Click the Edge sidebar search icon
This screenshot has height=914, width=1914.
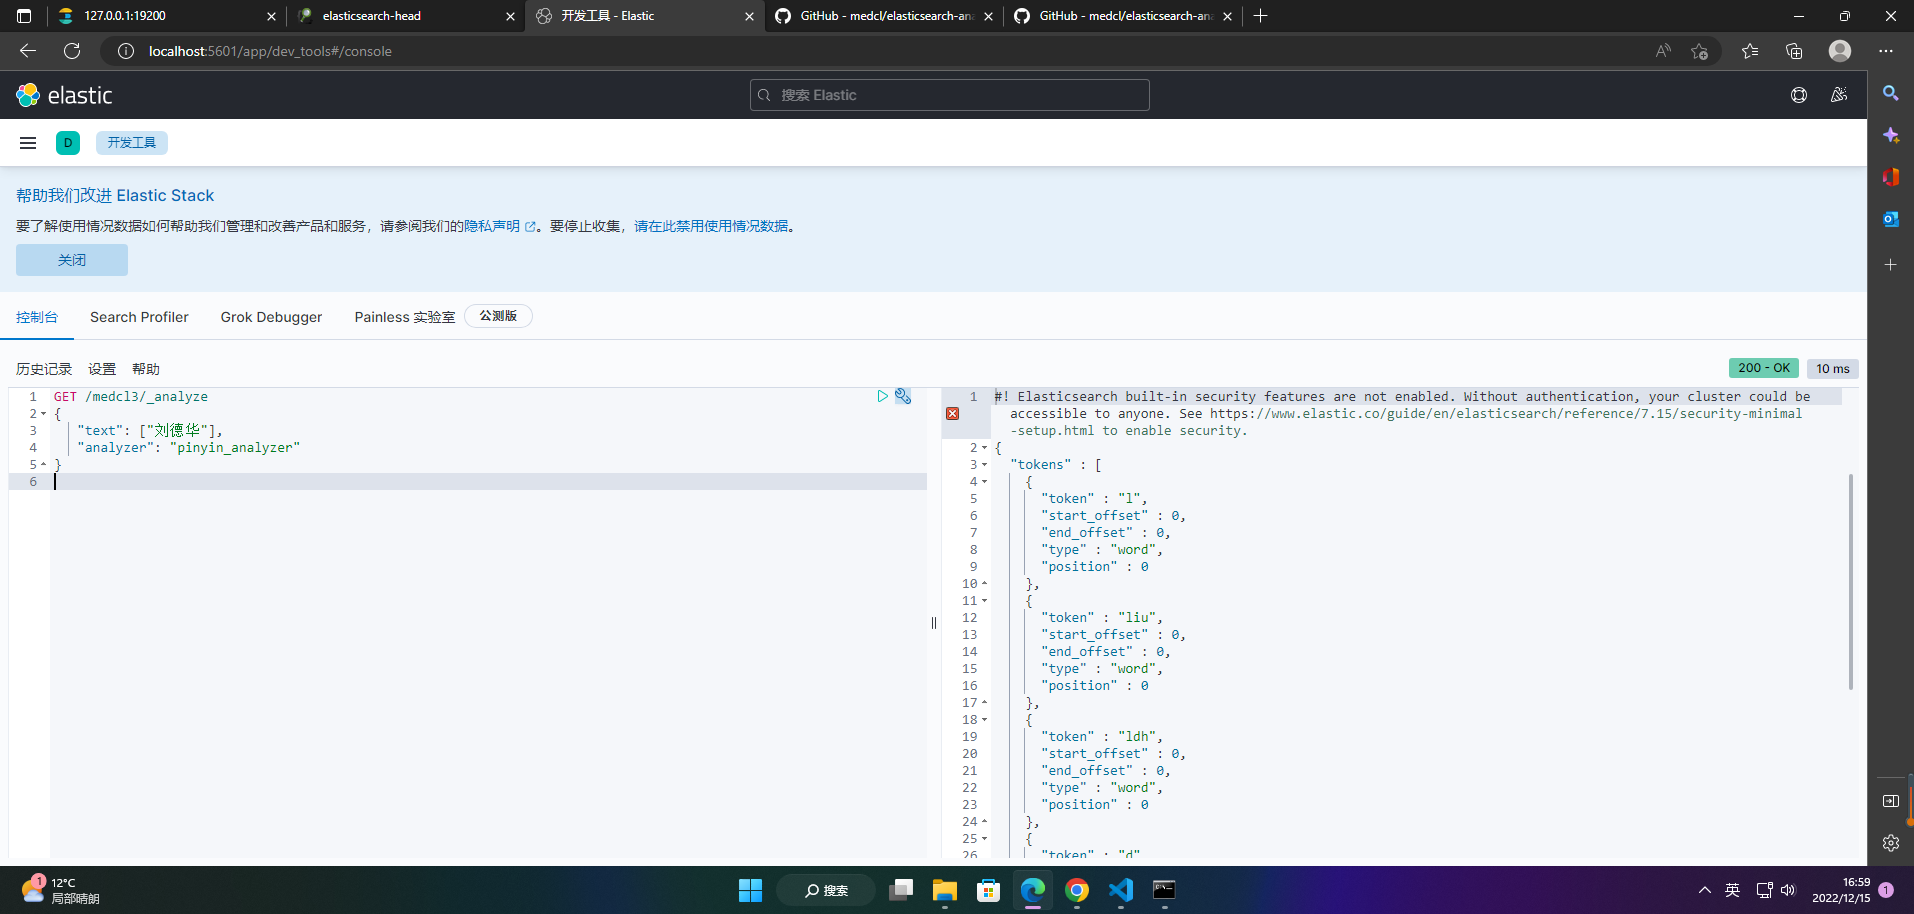[x=1890, y=93]
